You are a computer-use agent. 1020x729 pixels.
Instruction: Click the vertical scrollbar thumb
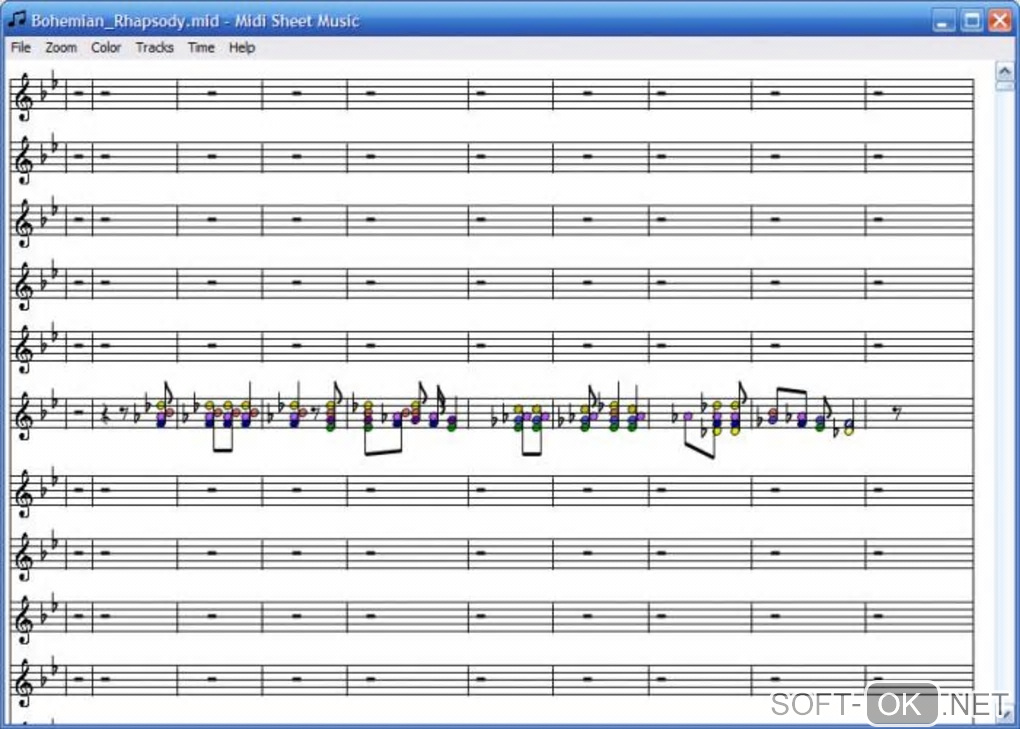(x=1004, y=86)
